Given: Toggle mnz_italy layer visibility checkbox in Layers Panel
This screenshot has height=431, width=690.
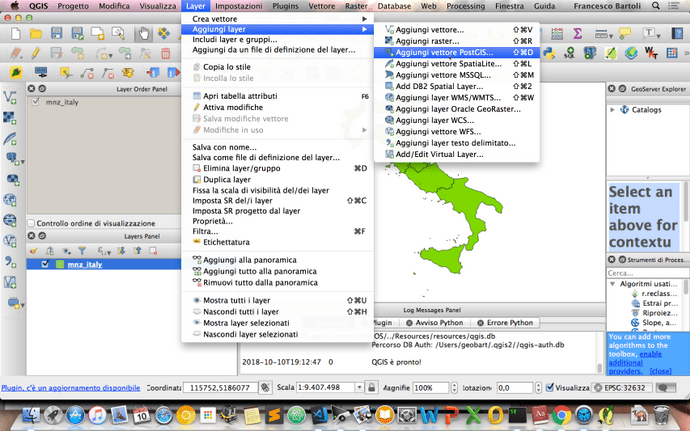Looking at the screenshot, I should 45,264.
